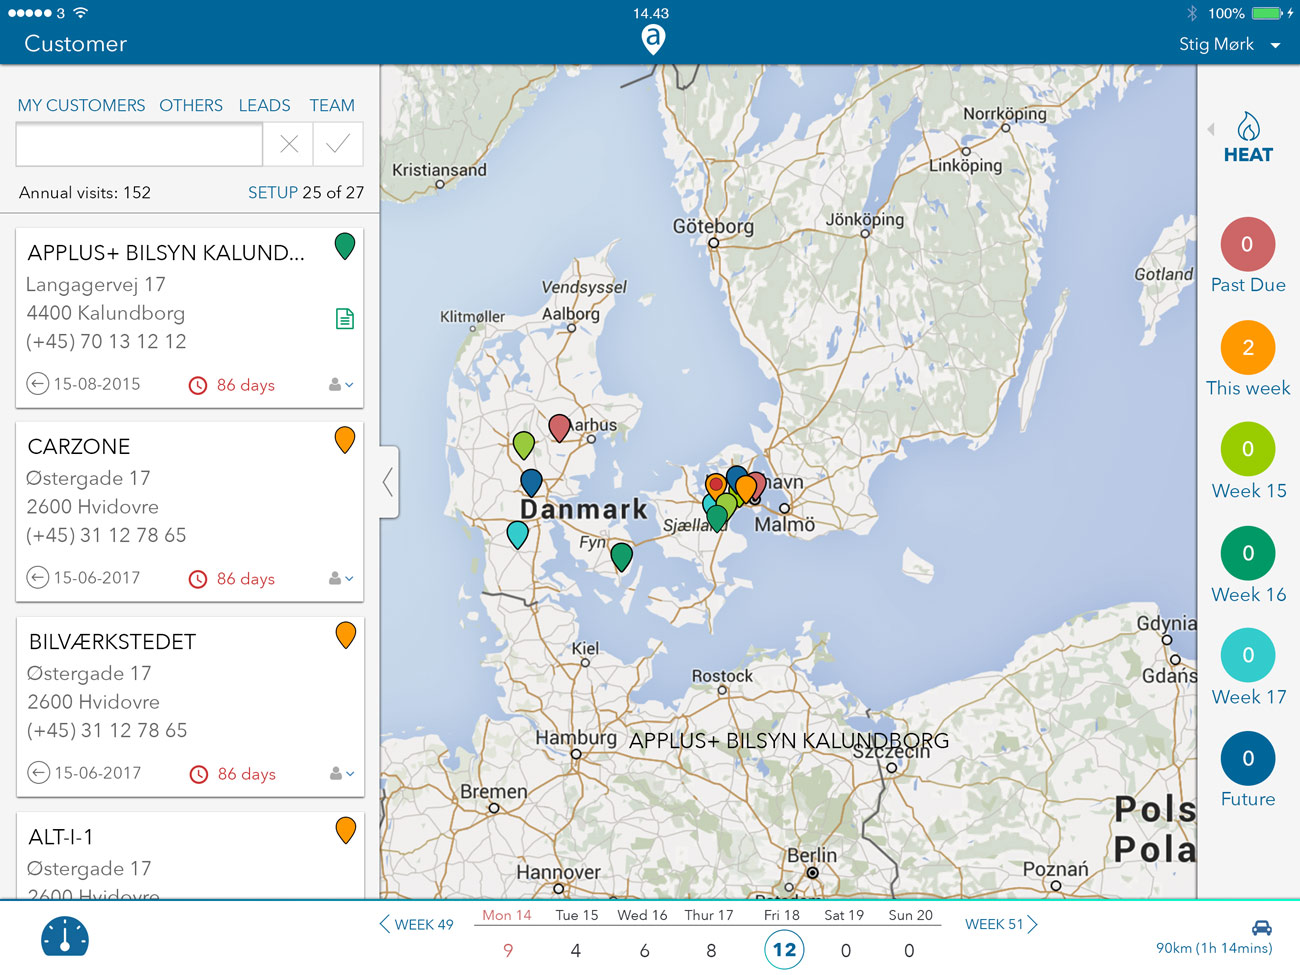
Task: Tap red clock icon on Applus+ Bilsyn card
Action: pos(198,385)
